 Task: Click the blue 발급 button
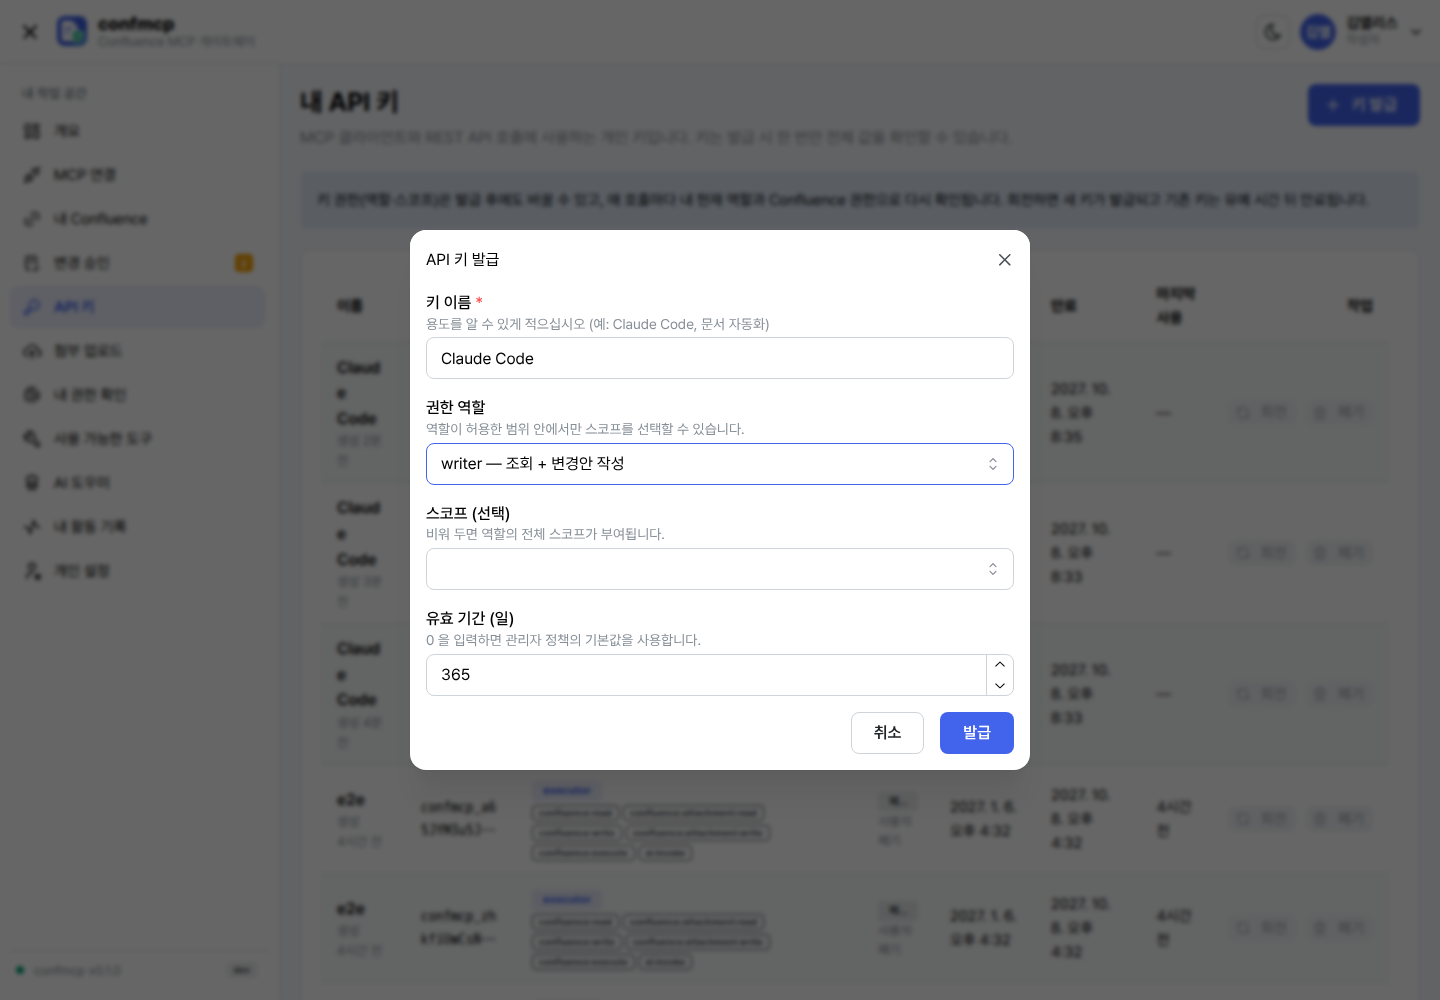coord(977,733)
